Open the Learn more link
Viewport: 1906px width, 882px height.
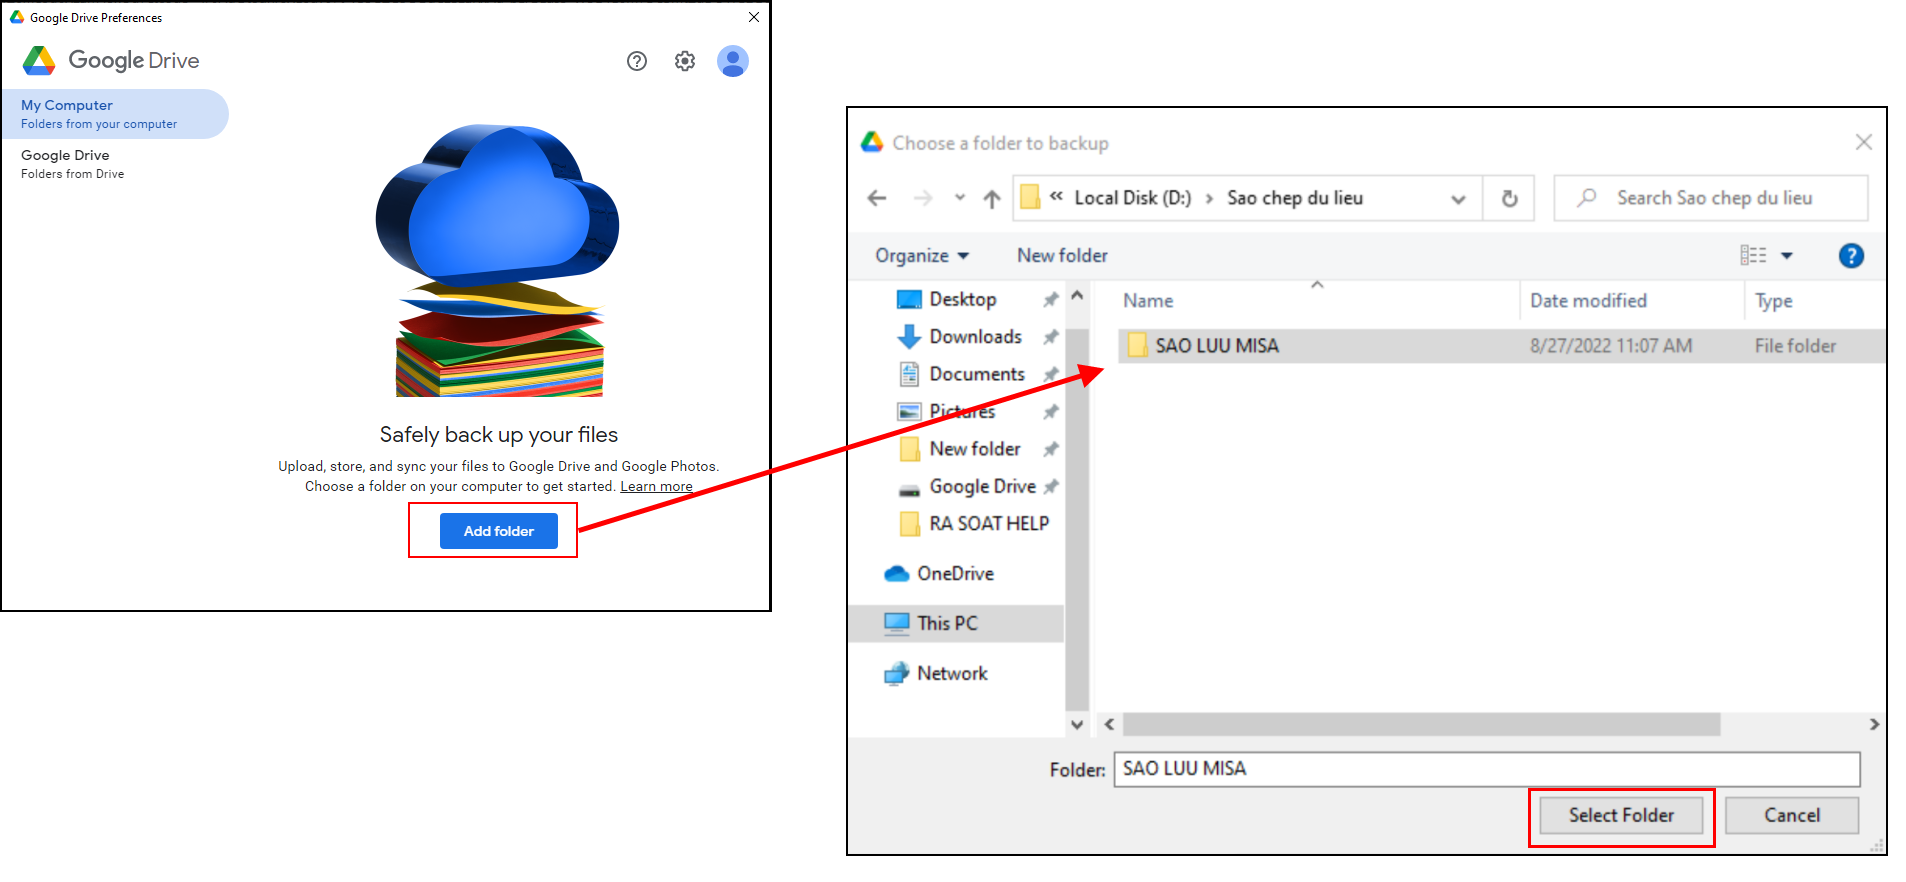[656, 487]
